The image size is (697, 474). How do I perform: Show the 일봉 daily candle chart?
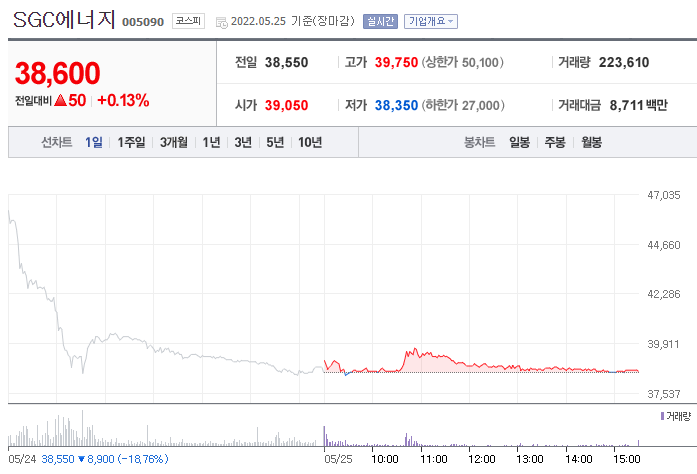pos(520,142)
